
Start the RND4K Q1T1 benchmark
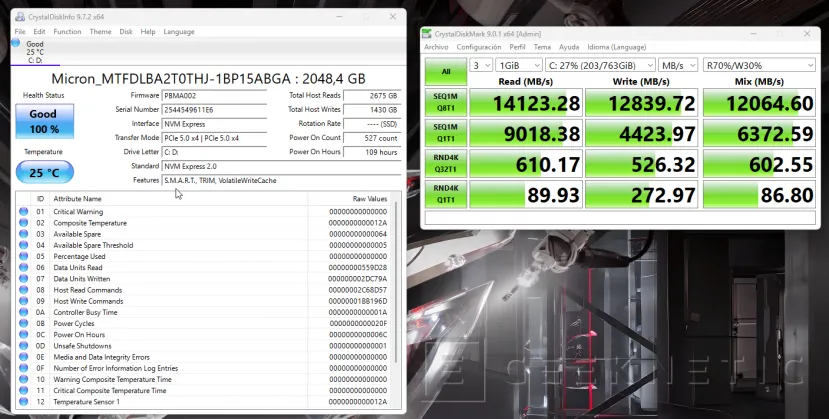[x=446, y=194]
